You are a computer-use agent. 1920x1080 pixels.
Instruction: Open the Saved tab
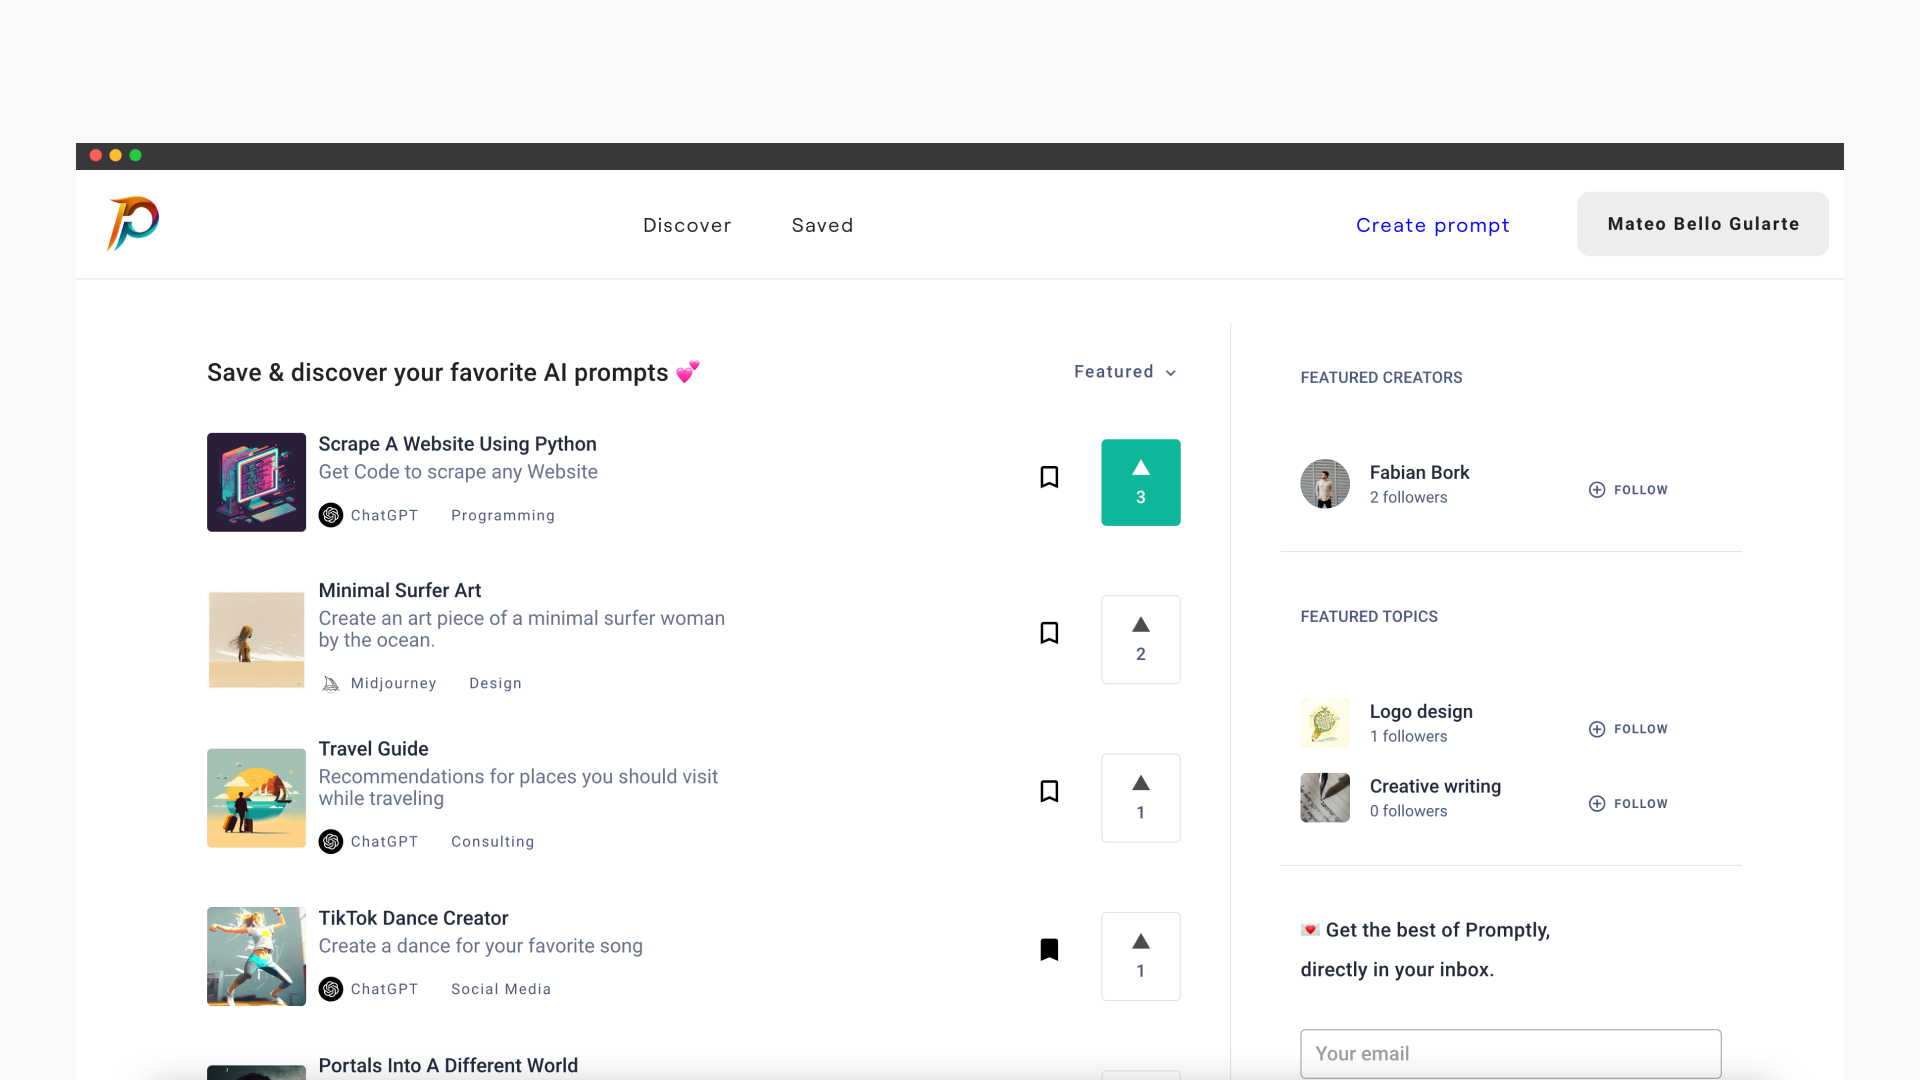coord(822,226)
